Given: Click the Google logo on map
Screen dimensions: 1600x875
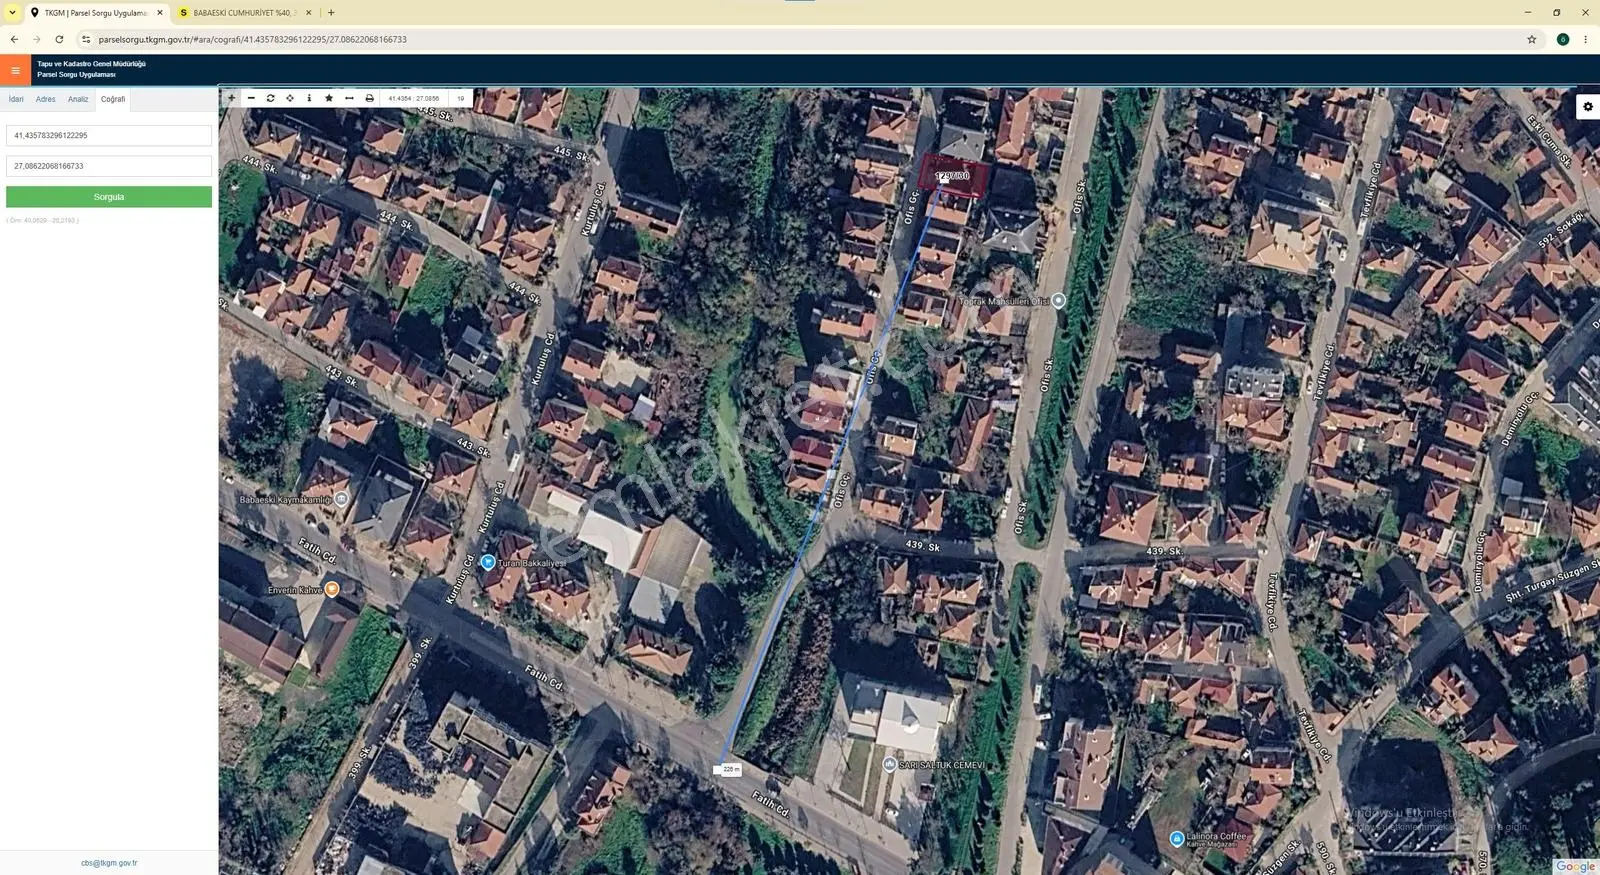Looking at the screenshot, I should click(x=1576, y=866).
